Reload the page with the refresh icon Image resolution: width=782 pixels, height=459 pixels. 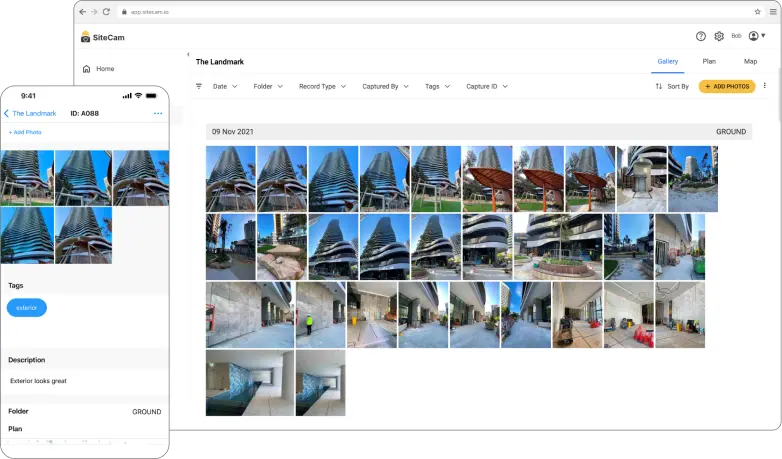click(106, 11)
